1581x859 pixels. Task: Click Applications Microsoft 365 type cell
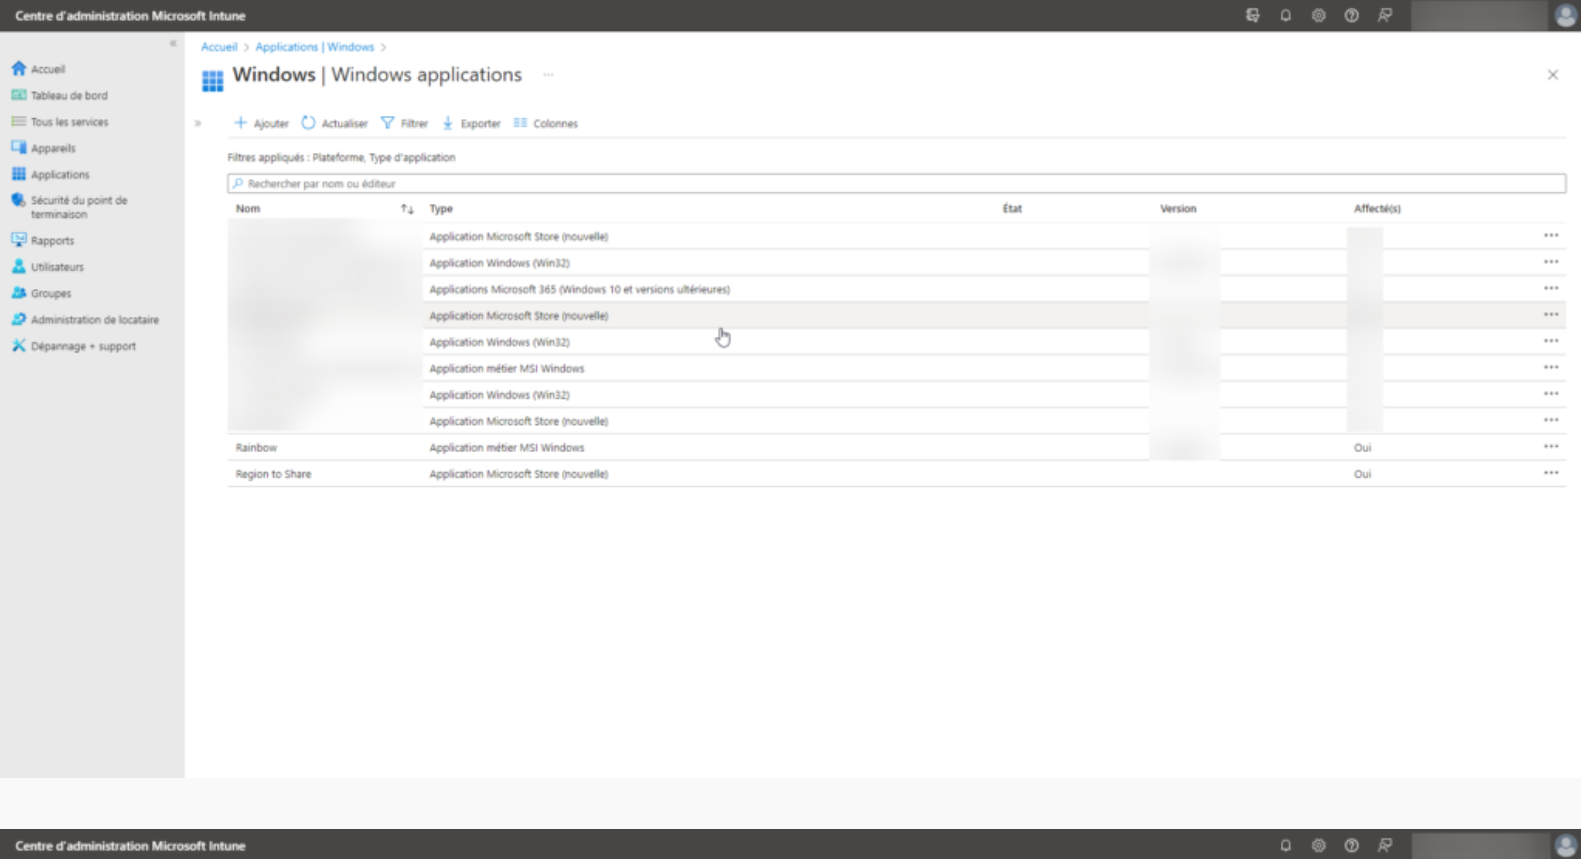tap(579, 289)
